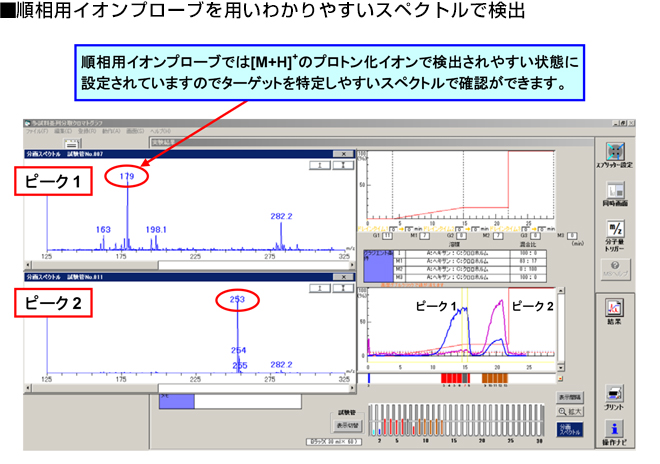
Task: Close the tube No.007 spectrum window
Action: (343, 154)
